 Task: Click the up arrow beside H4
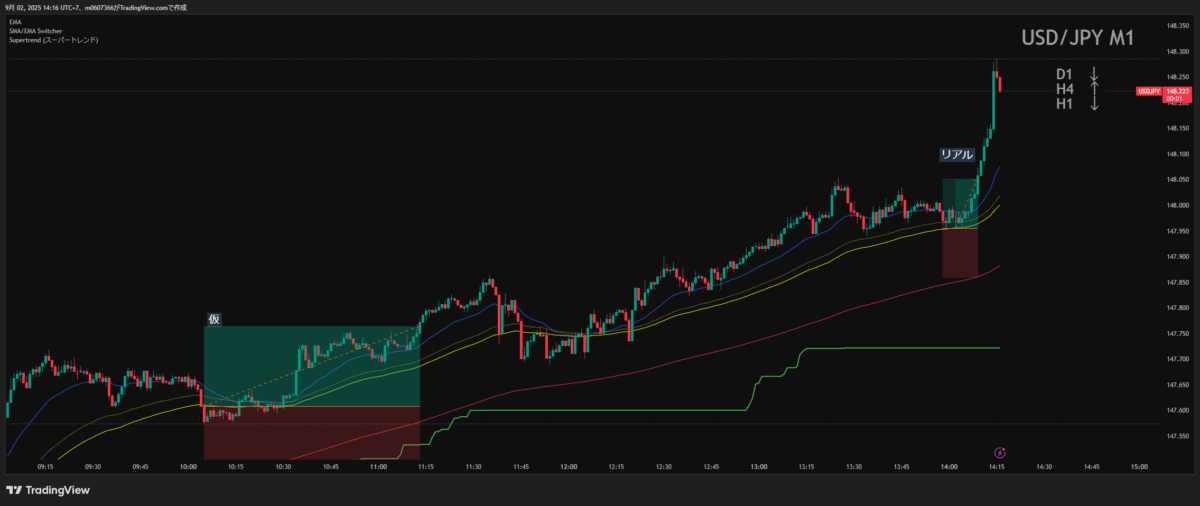1095,89
